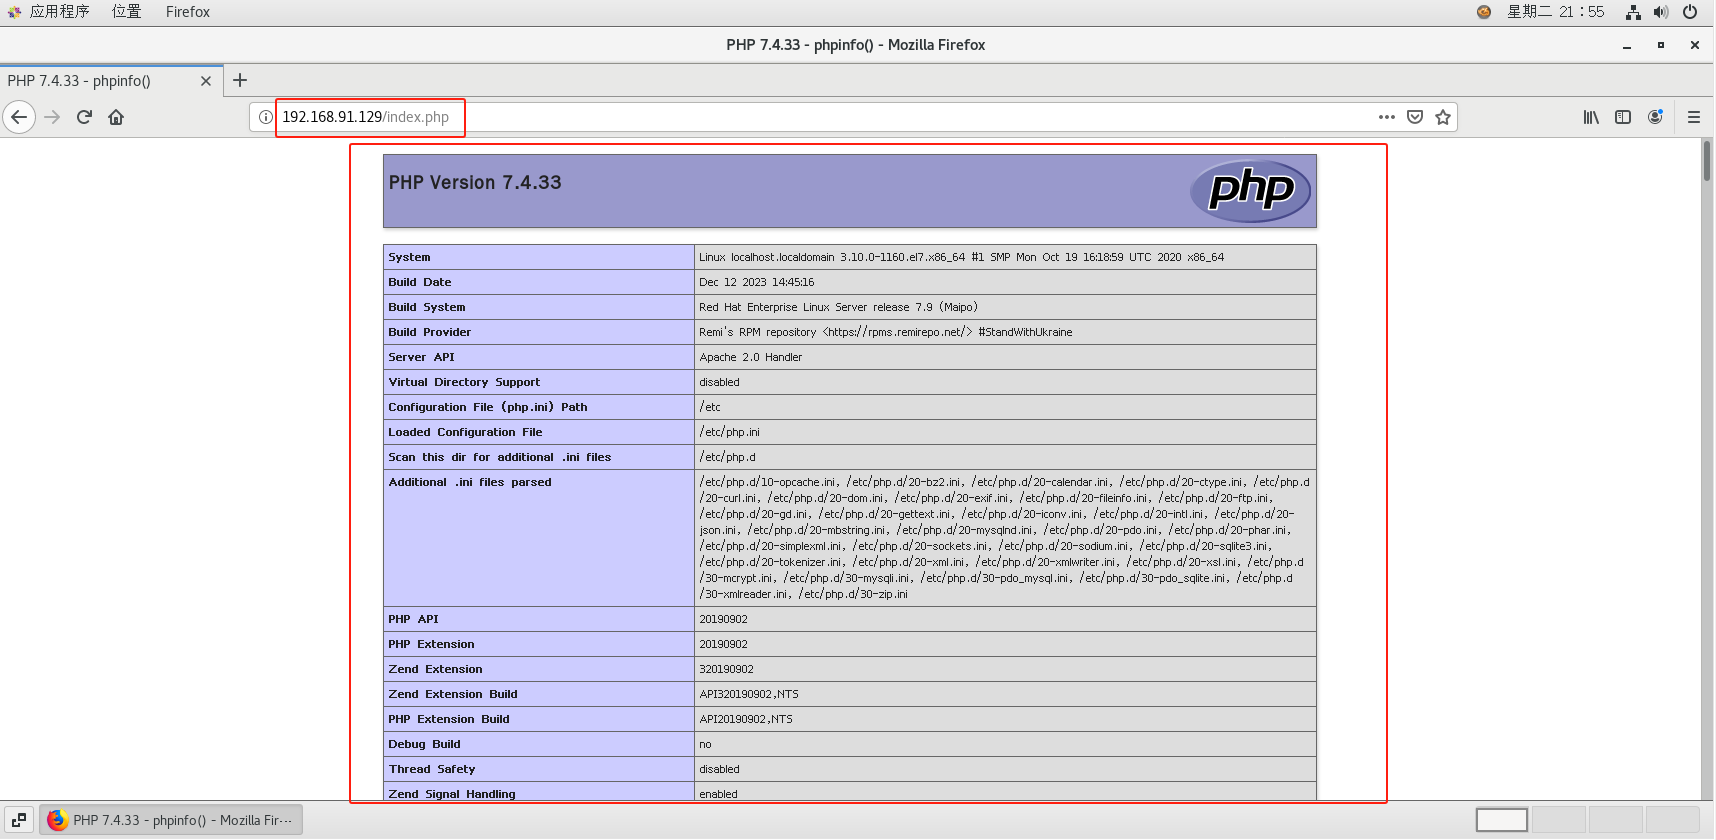Click 'Scan this dir for additional .ini files'

tap(500, 457)
